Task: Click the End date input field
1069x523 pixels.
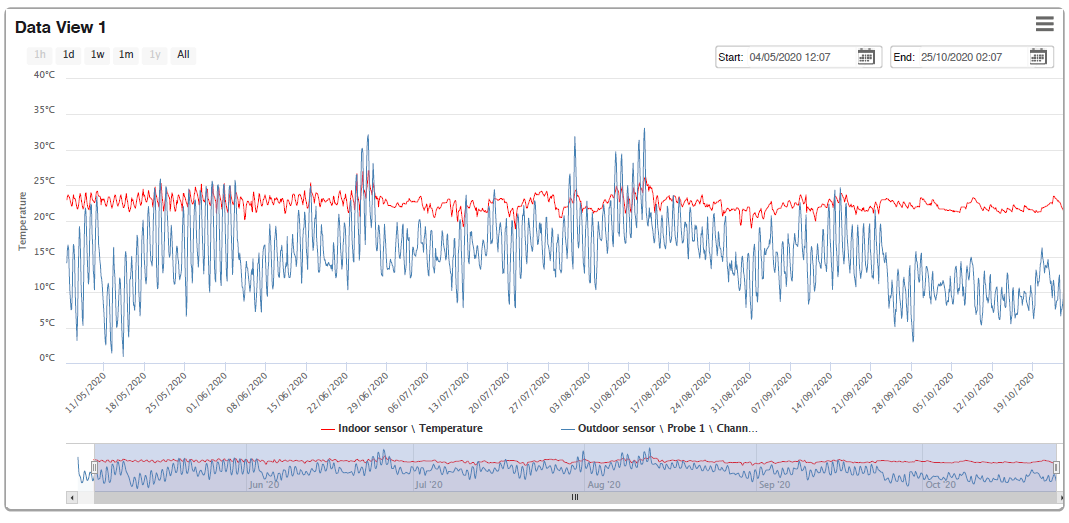Action: (x=972, y=57)
